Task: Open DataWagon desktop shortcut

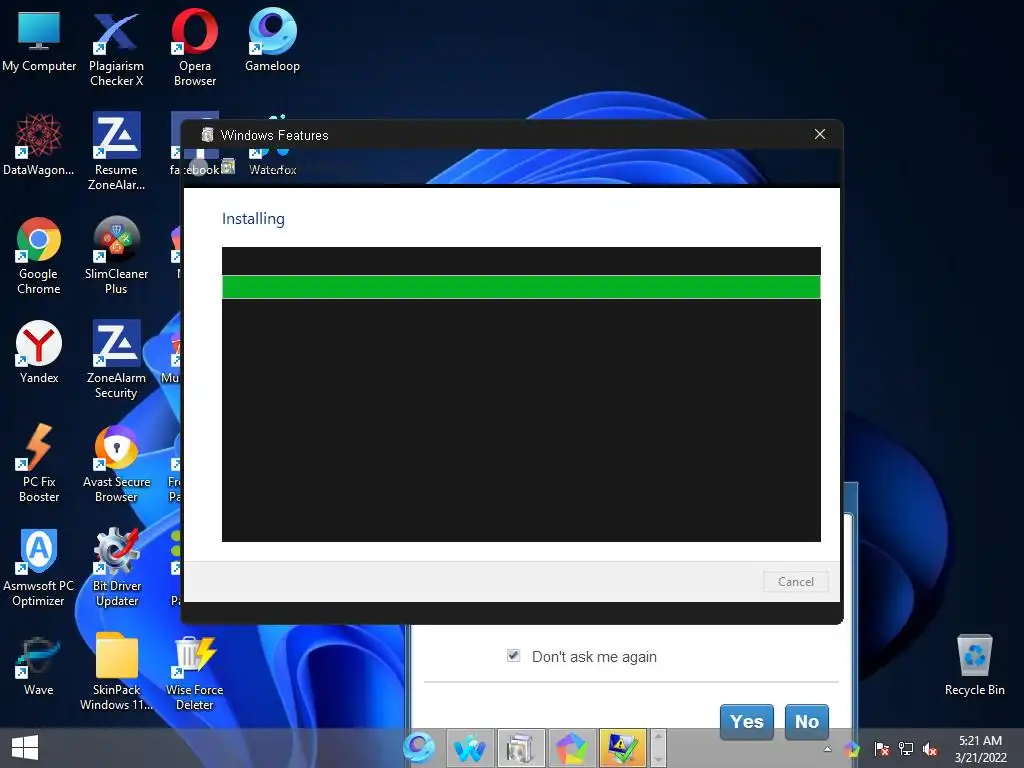Action: point(39,145)
